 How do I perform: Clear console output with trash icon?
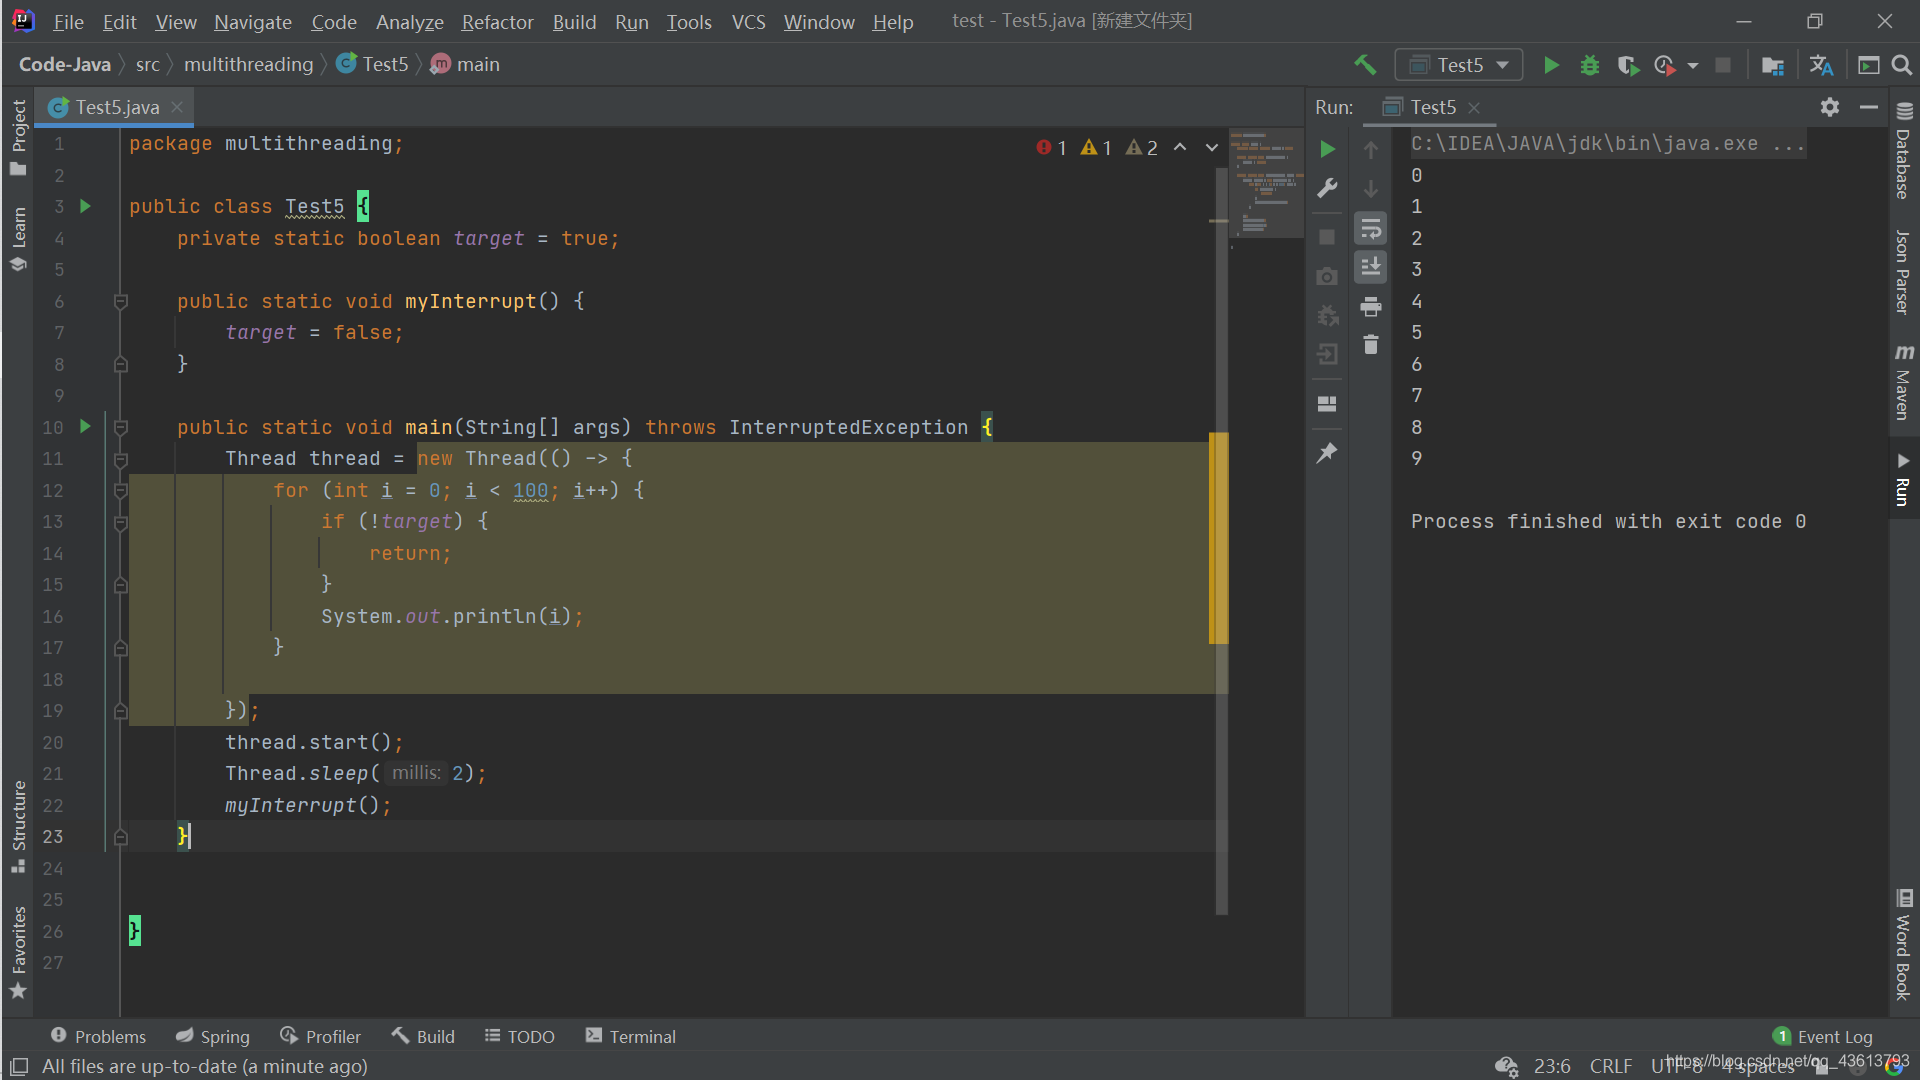(1371, 345)
